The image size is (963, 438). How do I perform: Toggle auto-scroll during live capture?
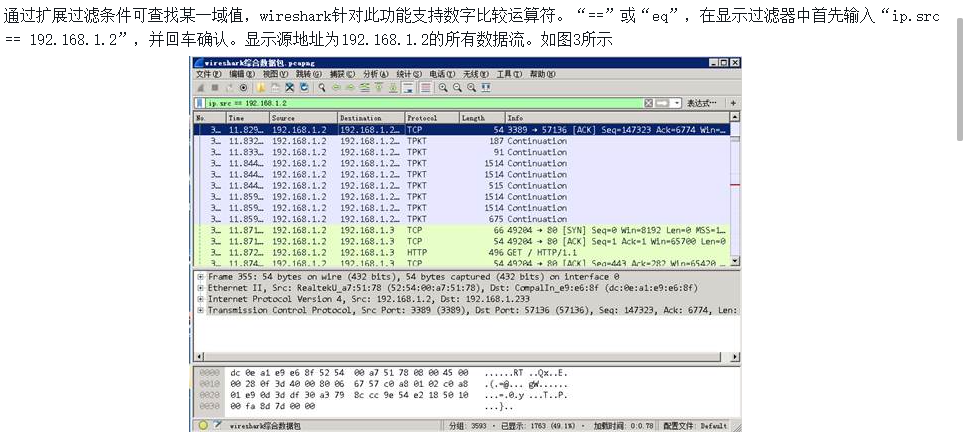[408, 88]
